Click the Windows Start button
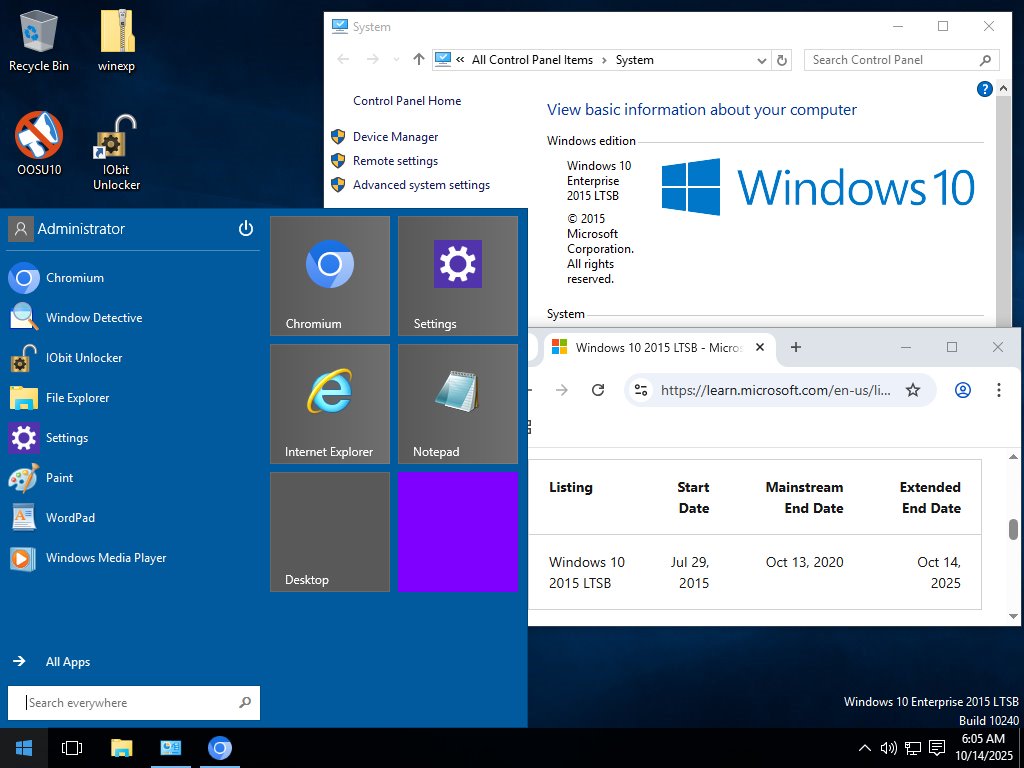Viewport: 1024px width, 768px height. [x=24, y=748]
